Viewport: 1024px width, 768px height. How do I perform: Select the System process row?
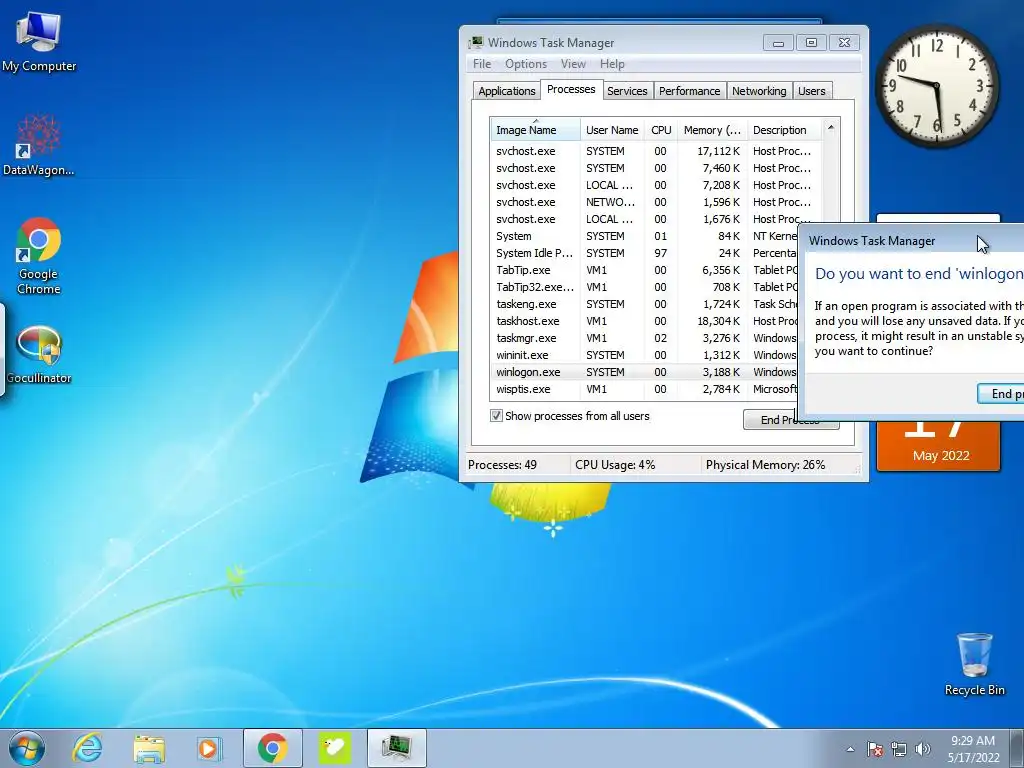click(643, 236)
